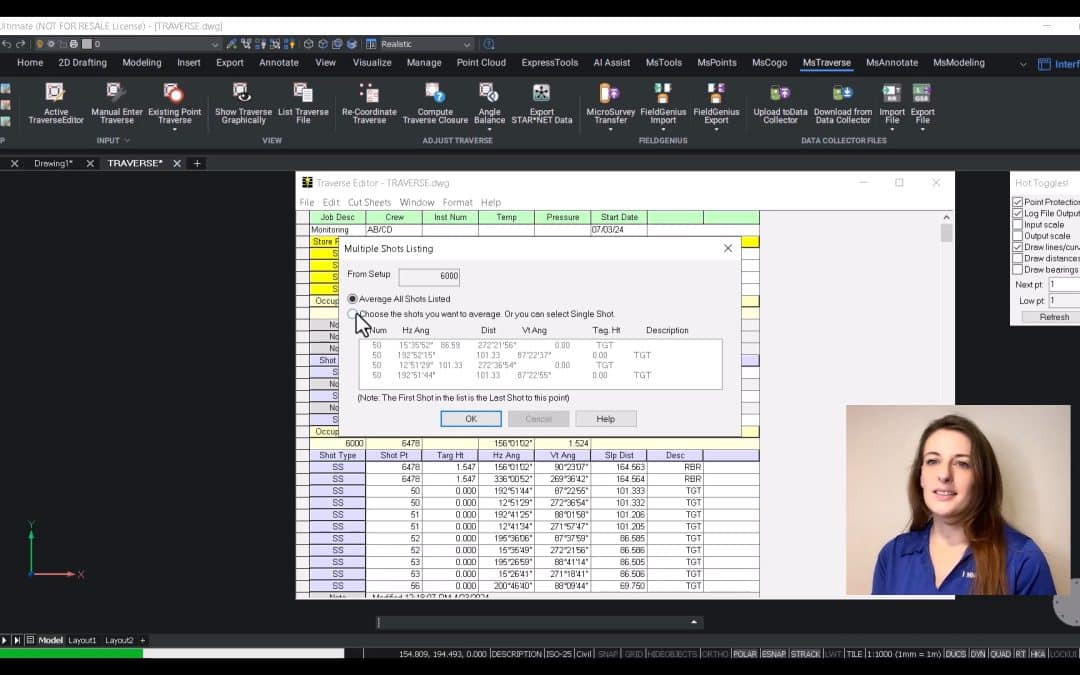Click the Refresh button in Hot Toggles
The height and width of the screenshot is (675, 1080).
point(1053,317)
